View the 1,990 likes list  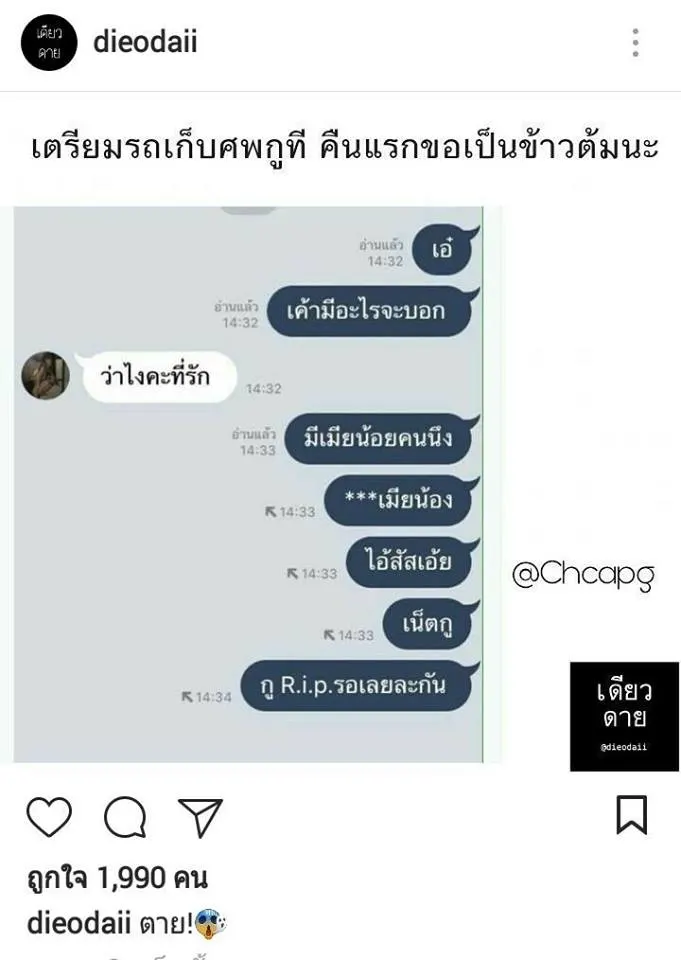(118, 878)
